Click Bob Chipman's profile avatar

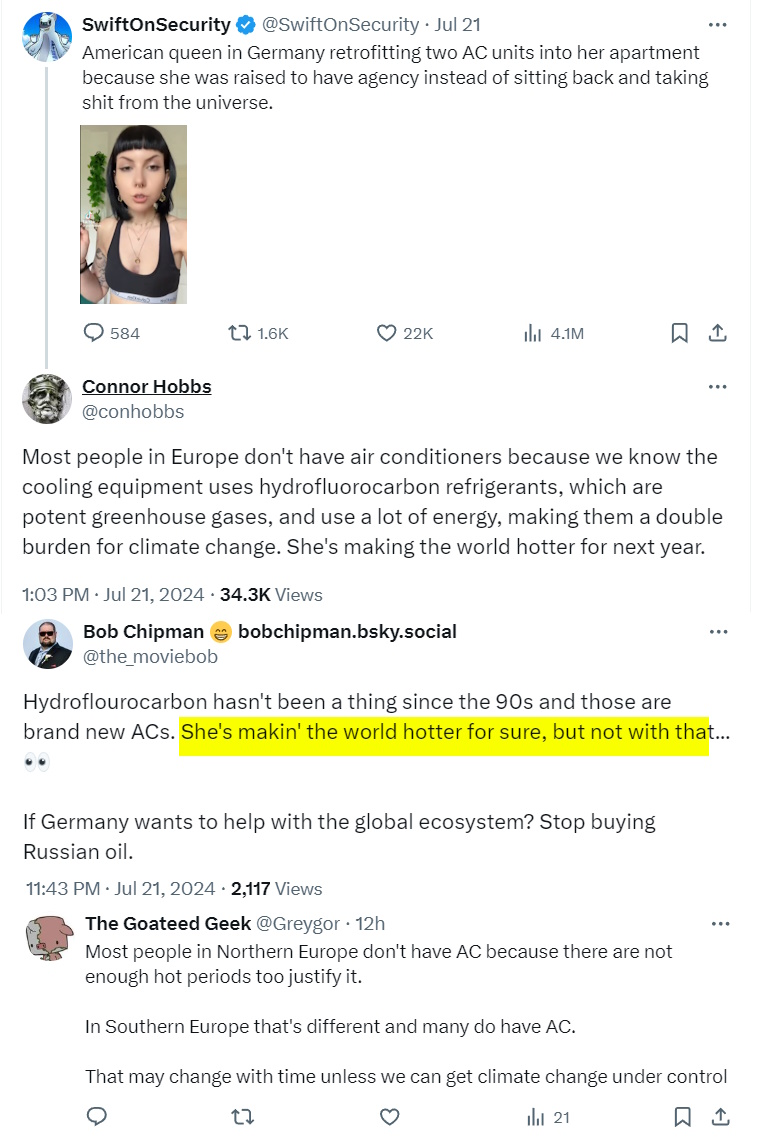point(47,644)
